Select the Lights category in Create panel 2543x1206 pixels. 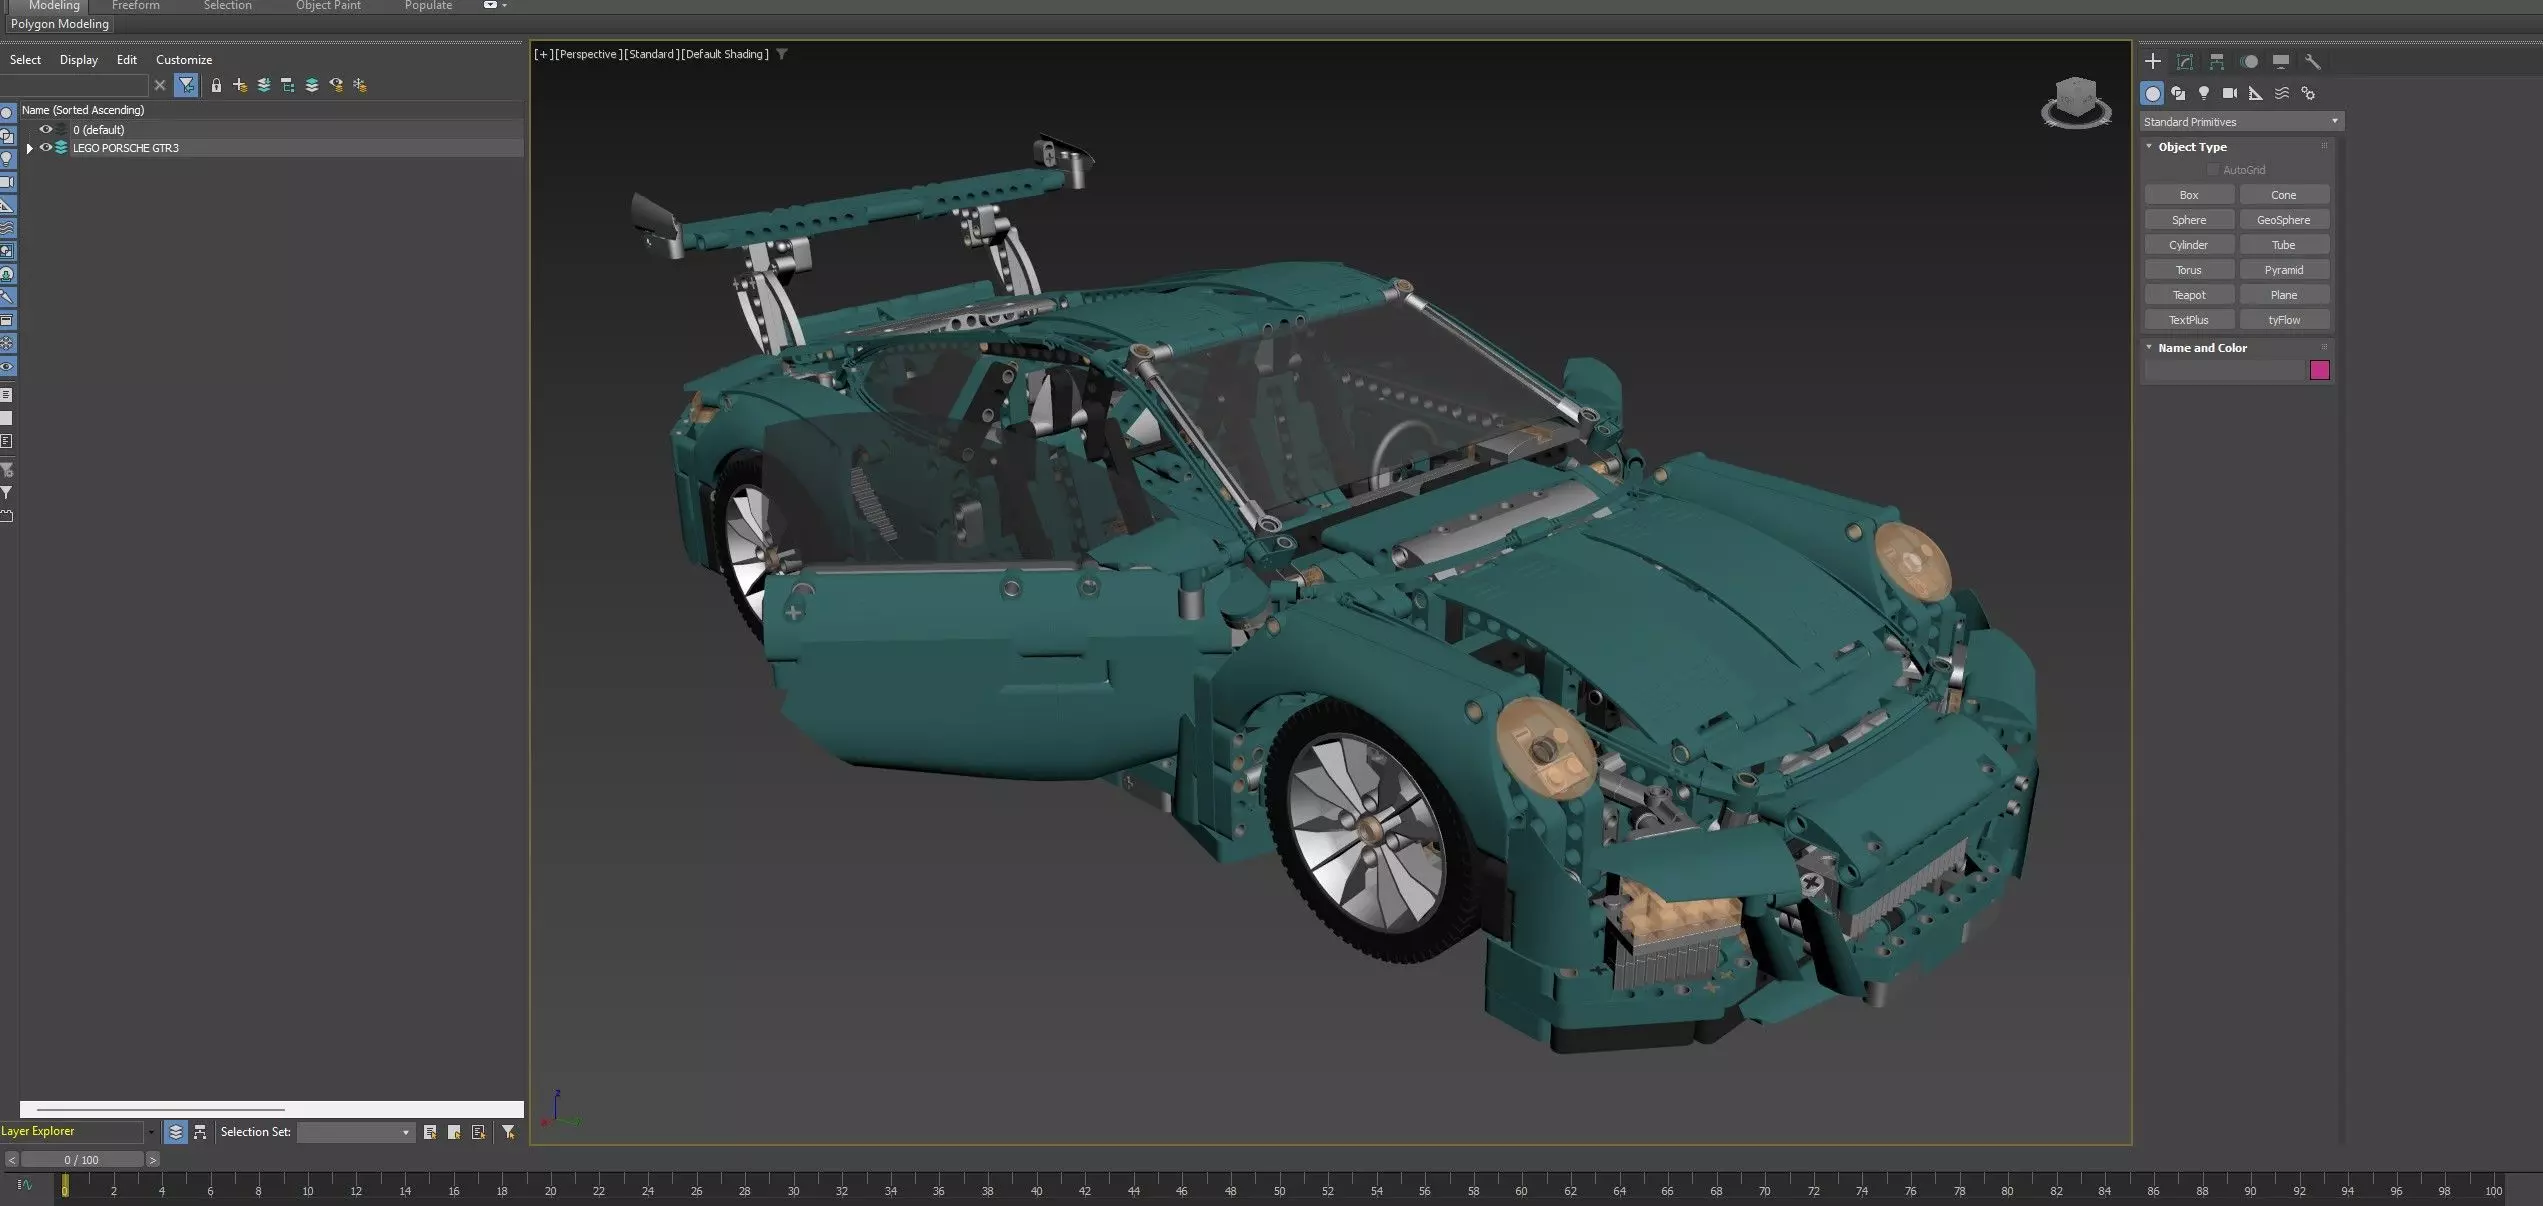tap(2204, 93)
